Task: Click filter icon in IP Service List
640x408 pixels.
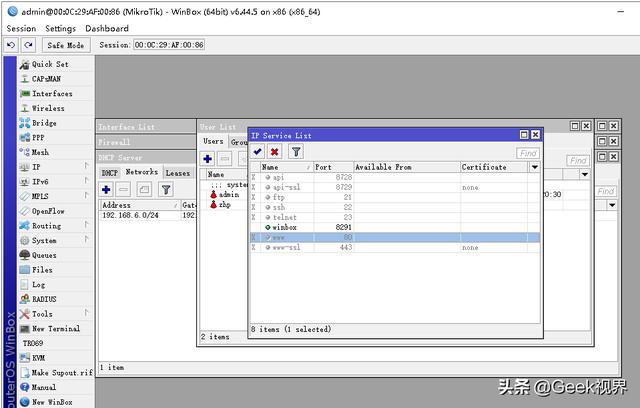Action: click(x=296, y=152)
